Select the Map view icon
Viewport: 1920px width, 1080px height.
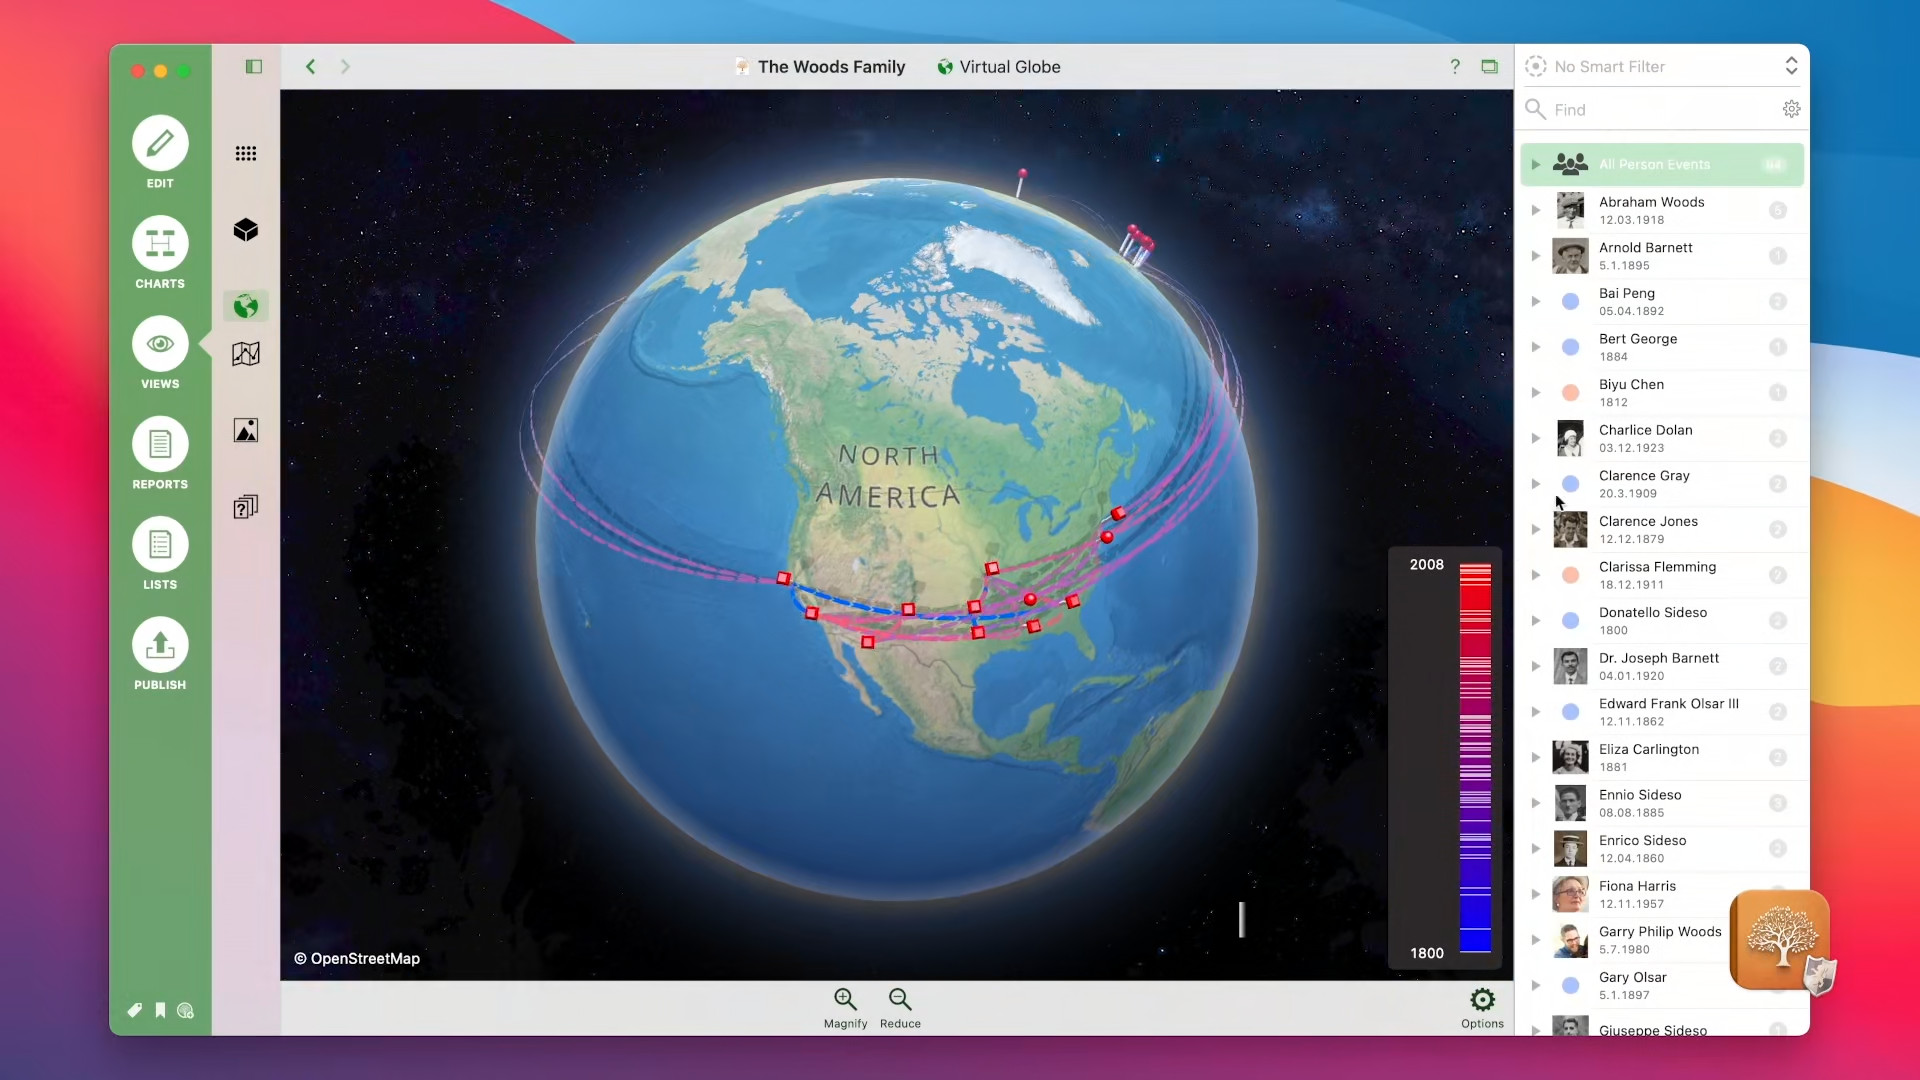(245, 353)
